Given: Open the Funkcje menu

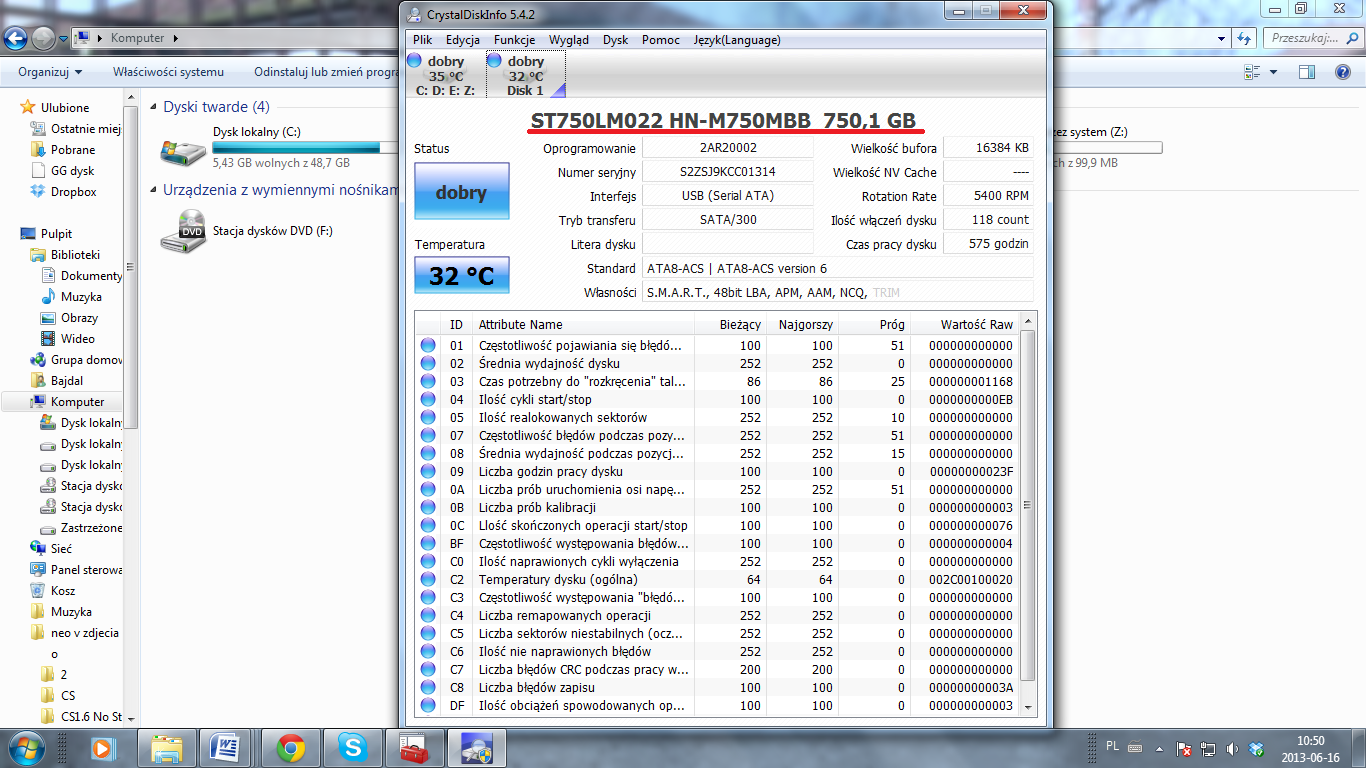Looking at the screenshot, I should coord(514,40).
